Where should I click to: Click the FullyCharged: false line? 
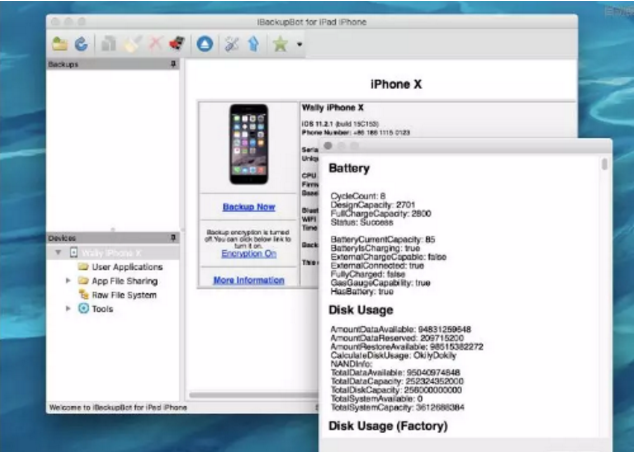pos(368,274)
